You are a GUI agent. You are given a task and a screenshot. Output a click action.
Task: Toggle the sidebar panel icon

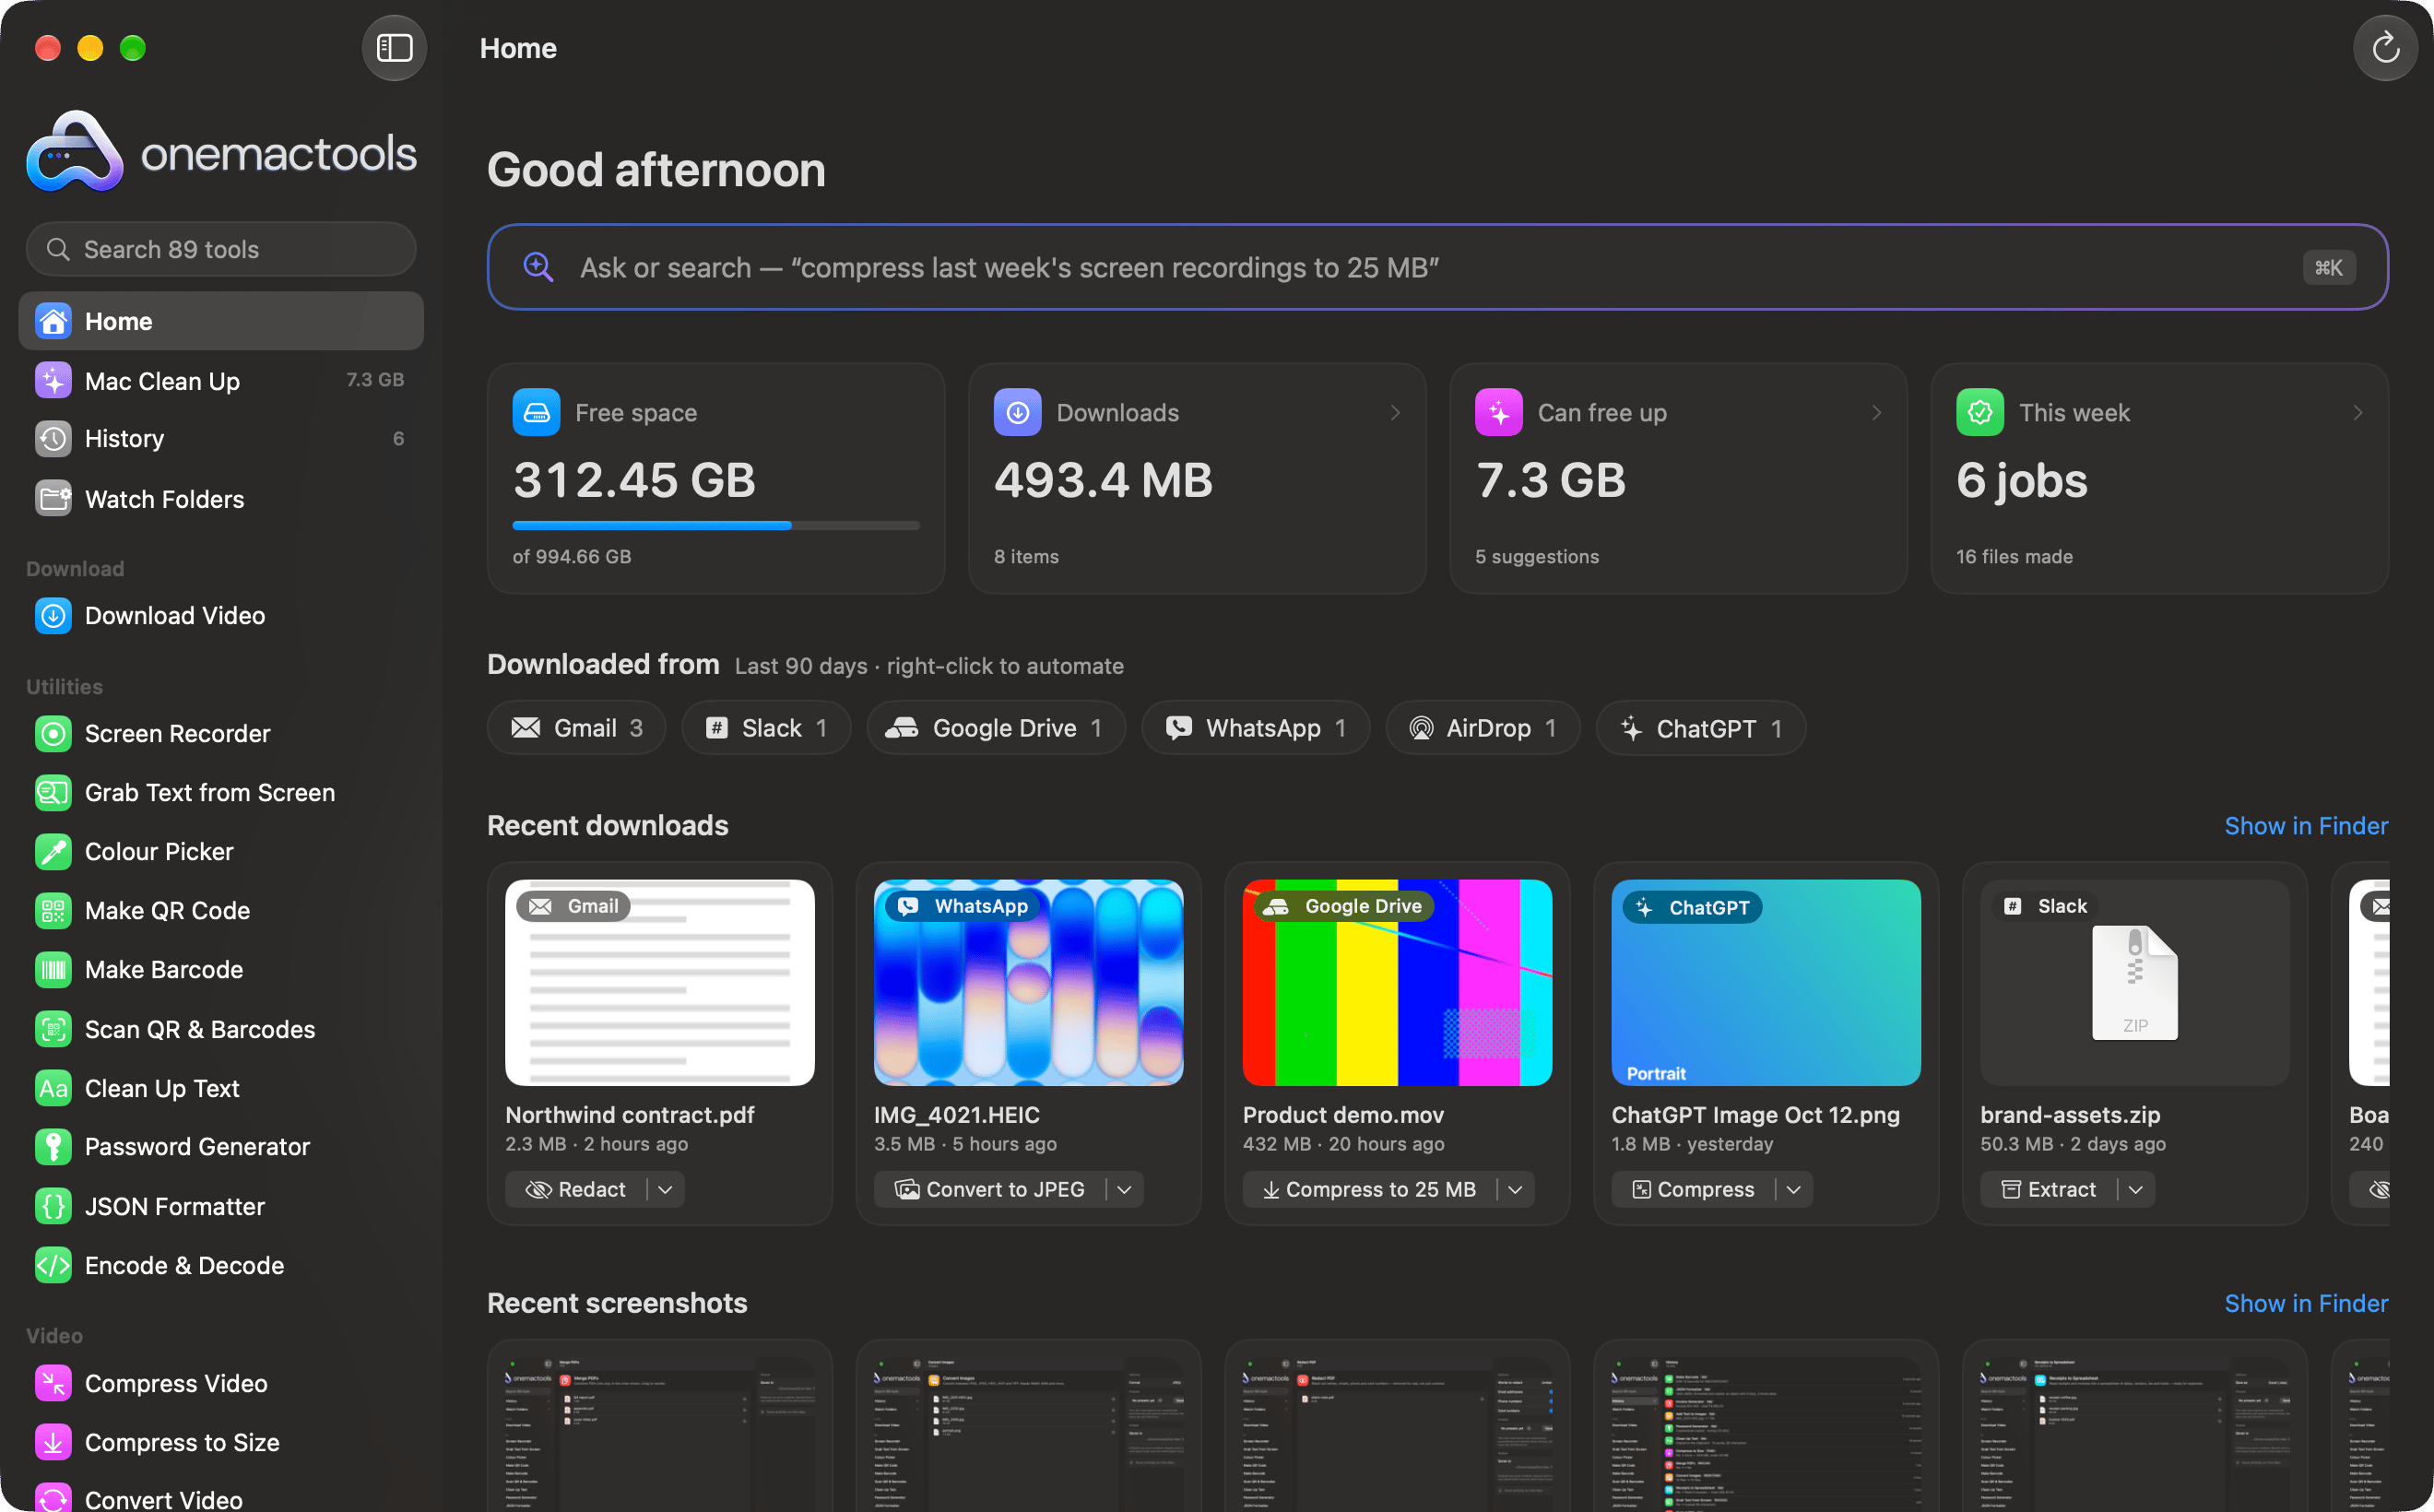pyautogui.click(x=394, y=48)
